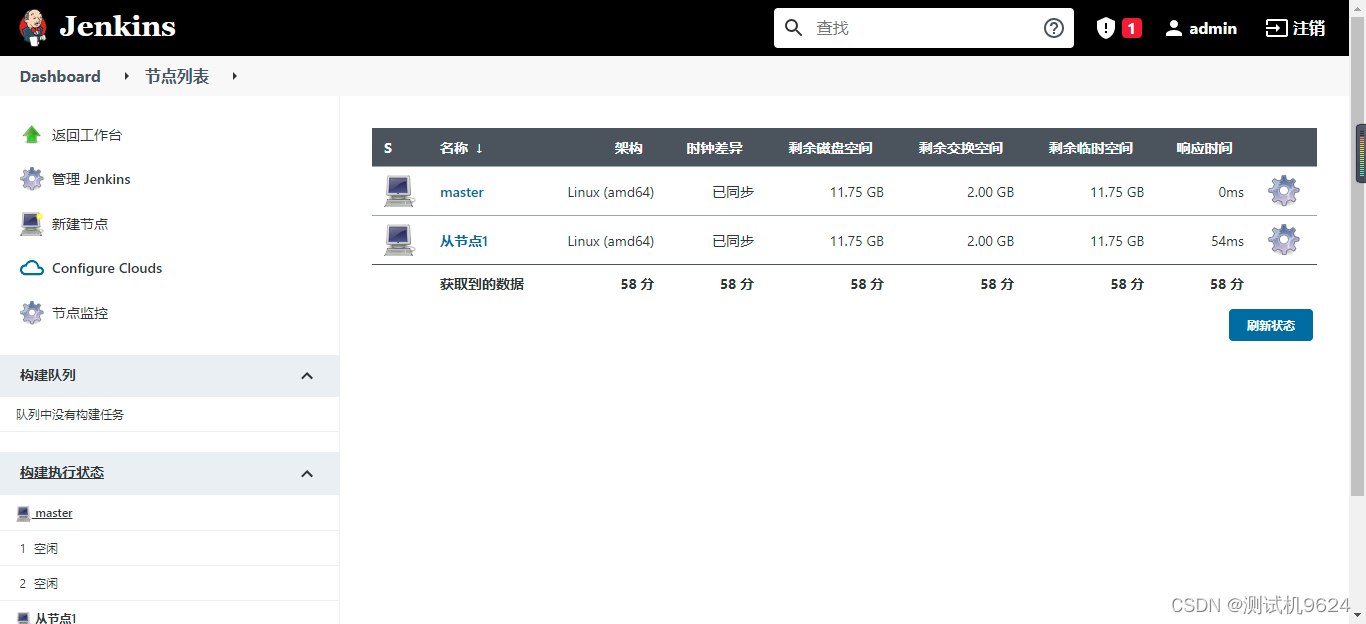Sort by 架构 column header
The height and width of the screenshot is (624, 1366).
pyautogui.click(x=629, y=148)
